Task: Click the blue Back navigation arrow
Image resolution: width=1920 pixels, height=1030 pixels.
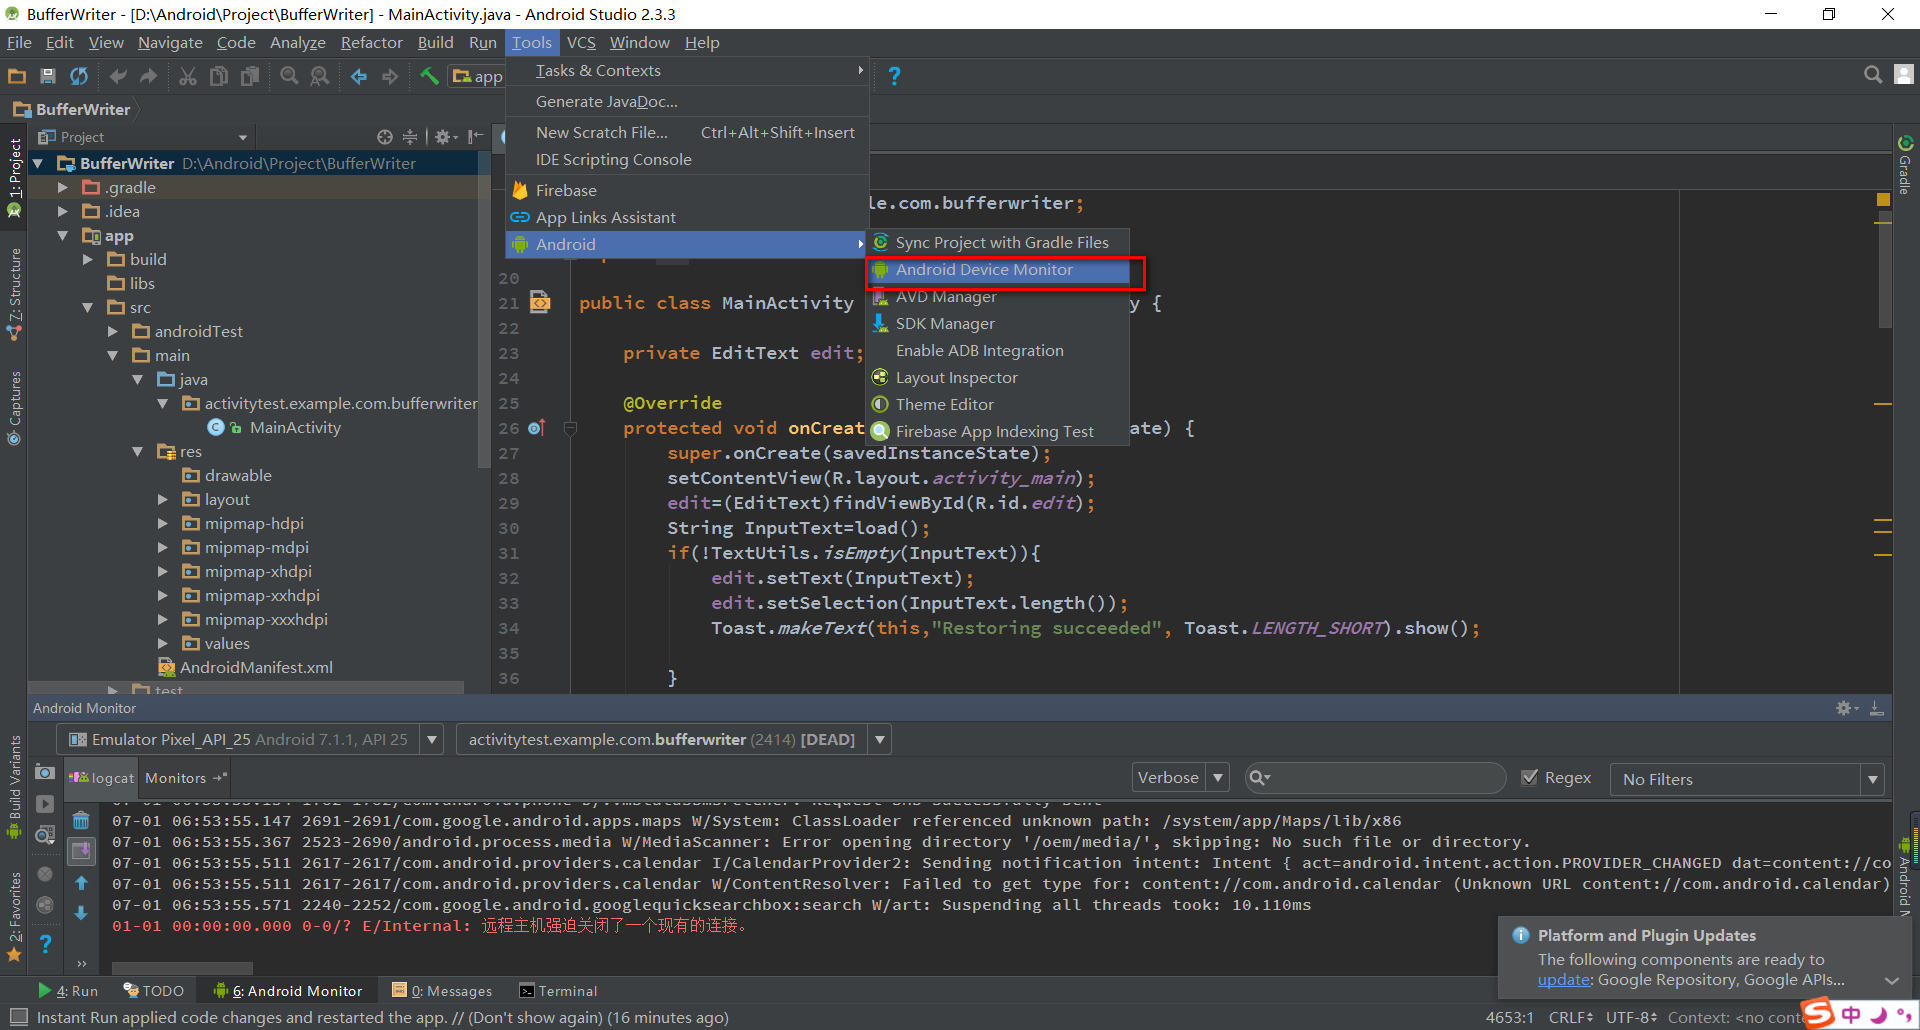Action: pyautogui.click(x=359, y=76)
